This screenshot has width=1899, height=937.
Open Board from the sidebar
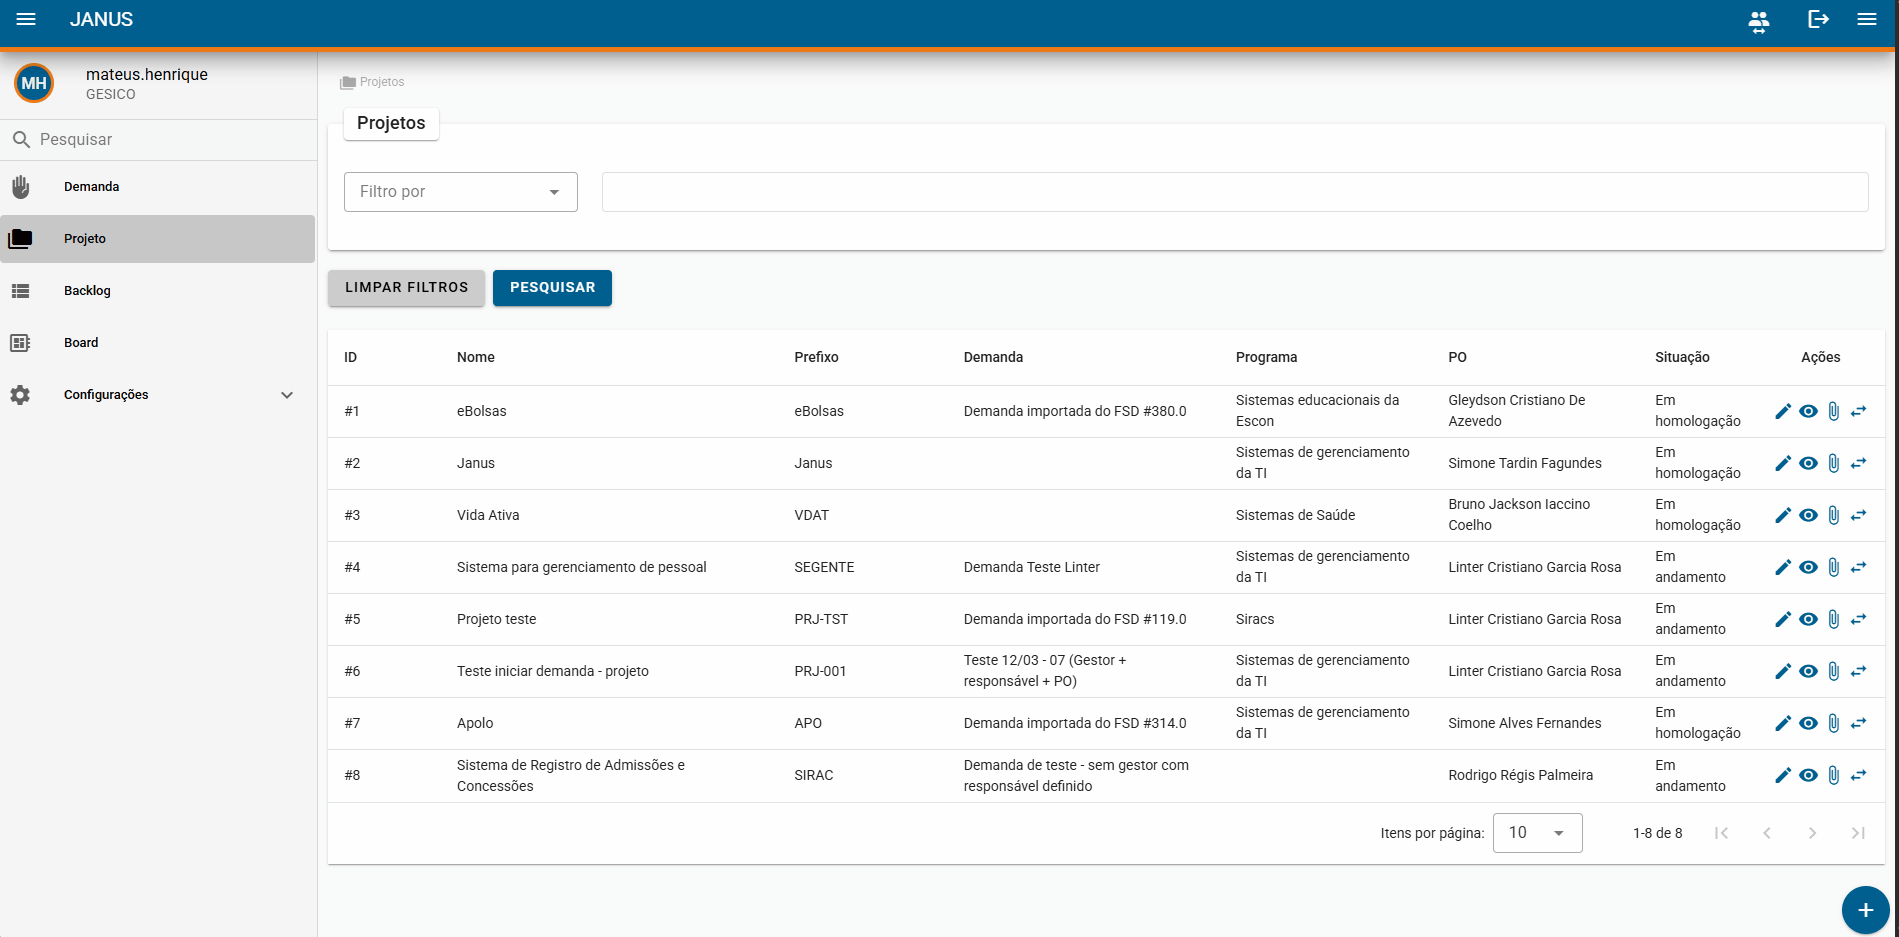point(158,343)
